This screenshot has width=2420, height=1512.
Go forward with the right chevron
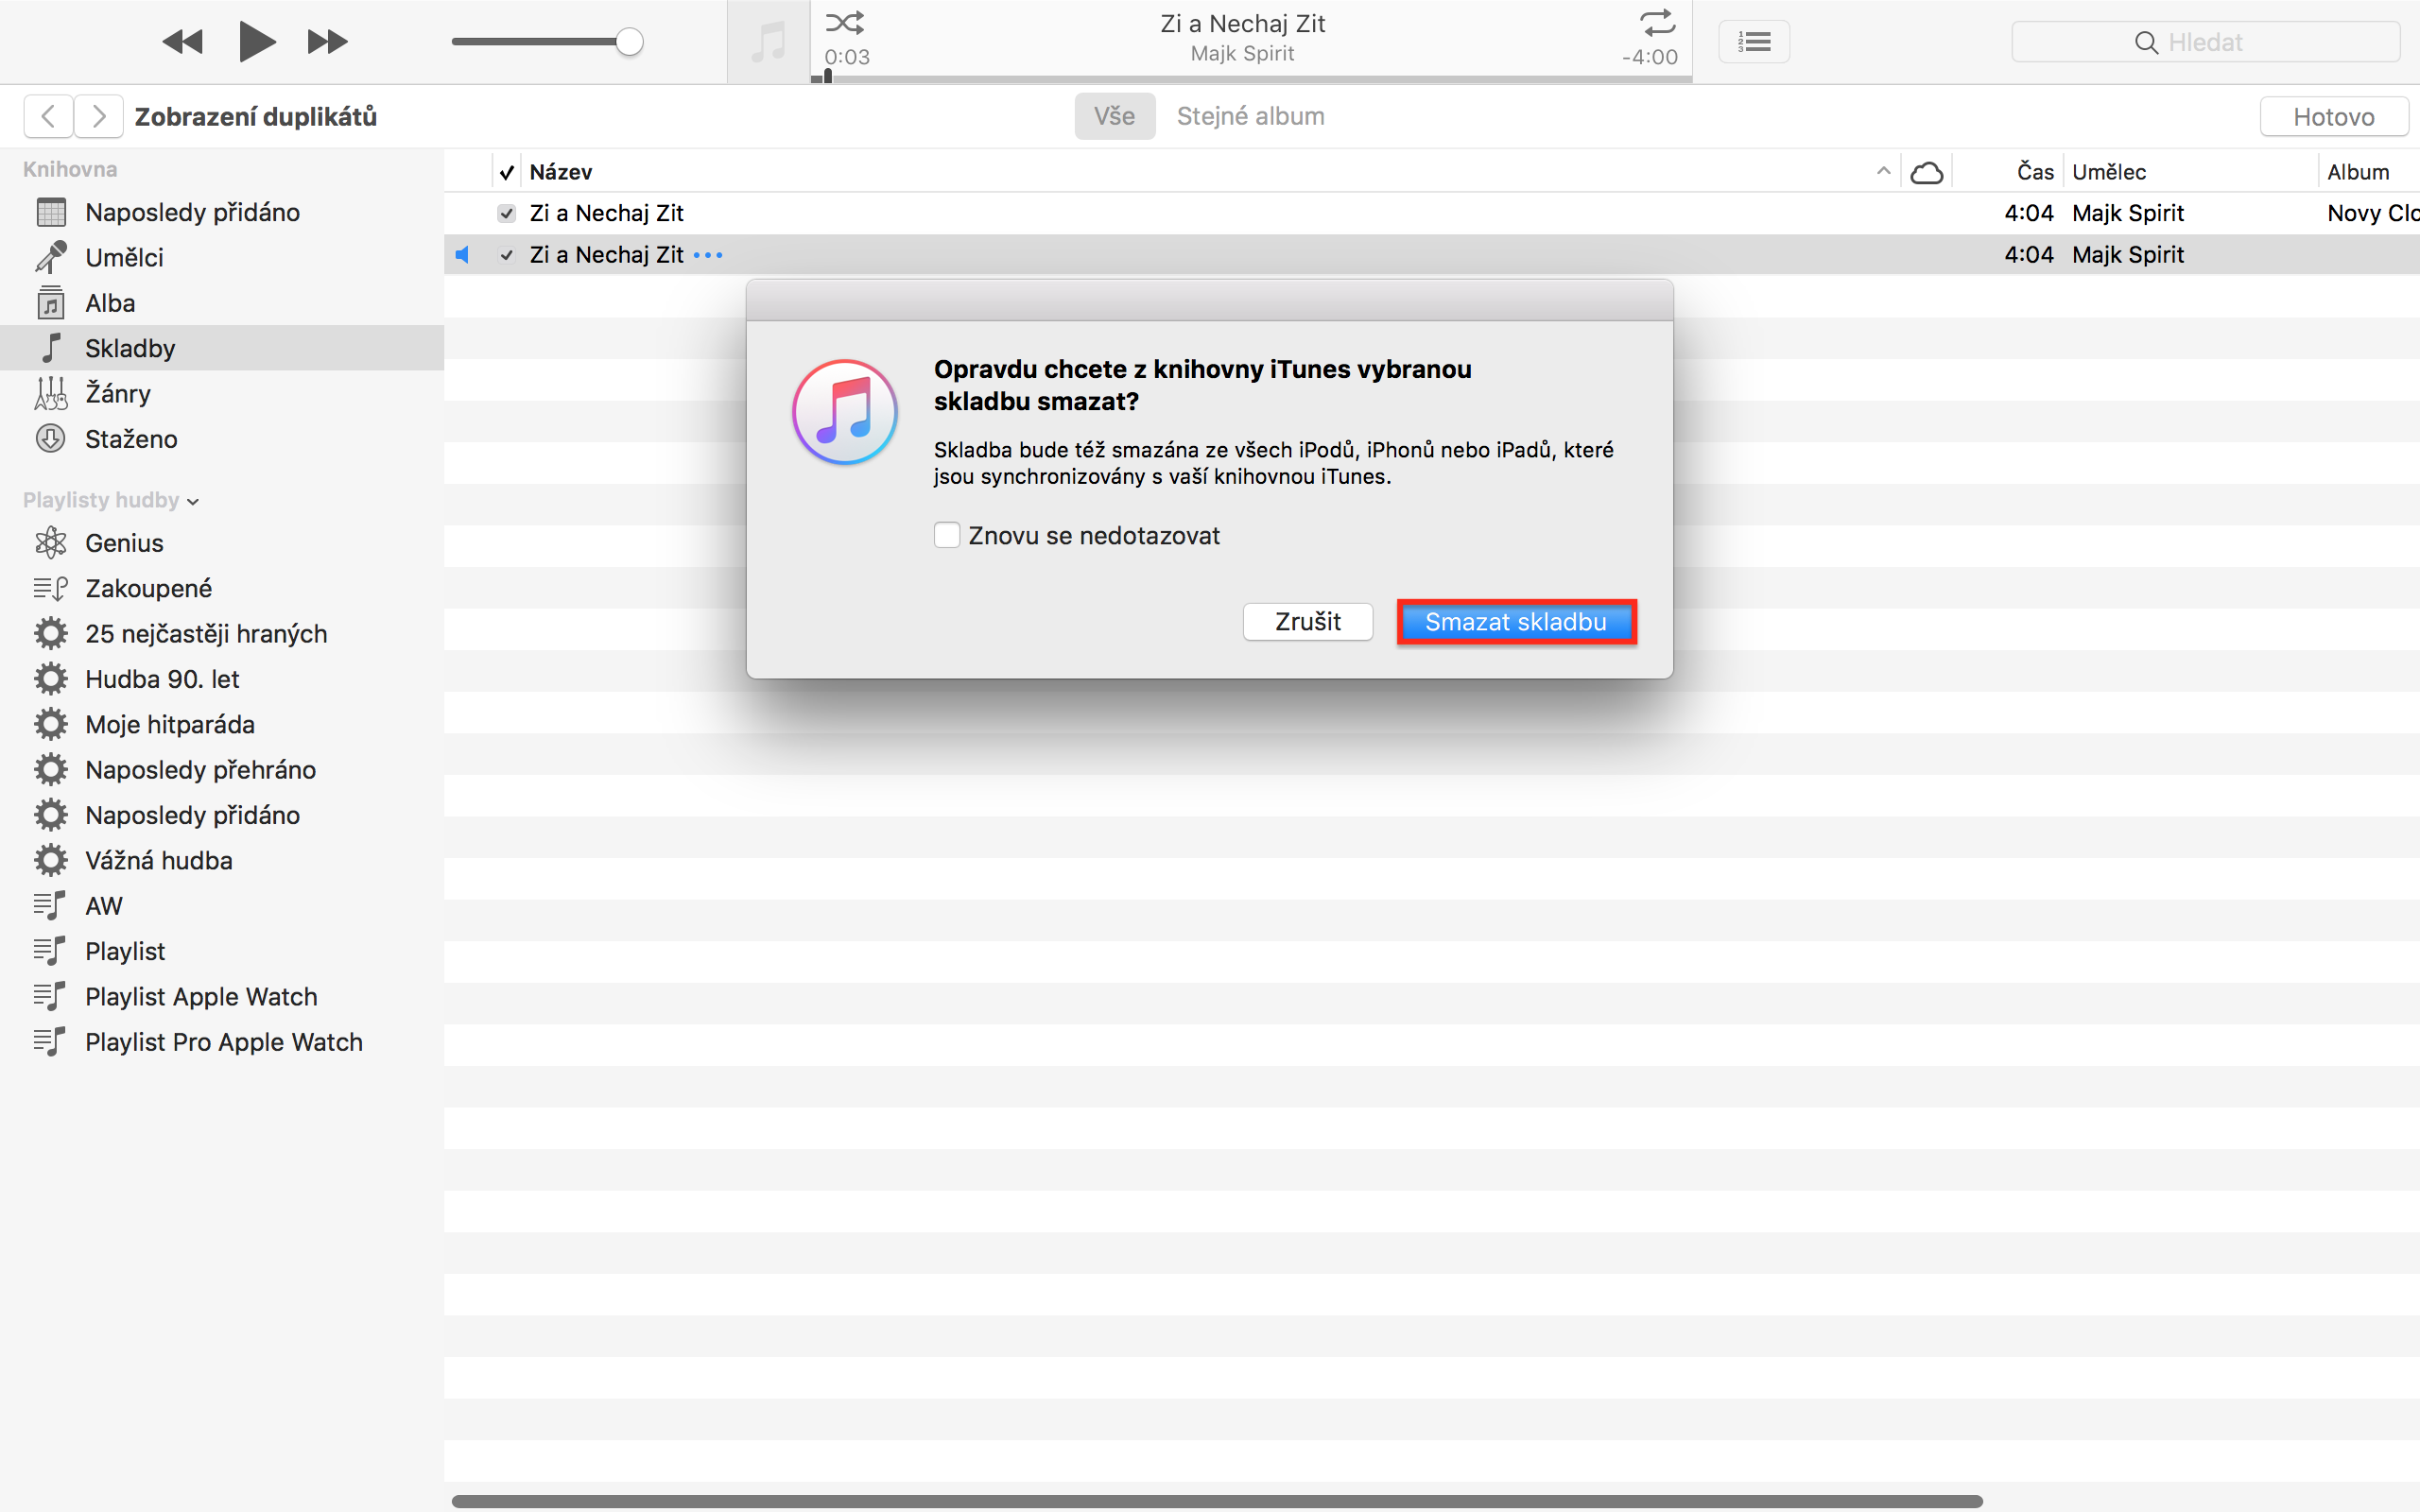coord(99,117)
